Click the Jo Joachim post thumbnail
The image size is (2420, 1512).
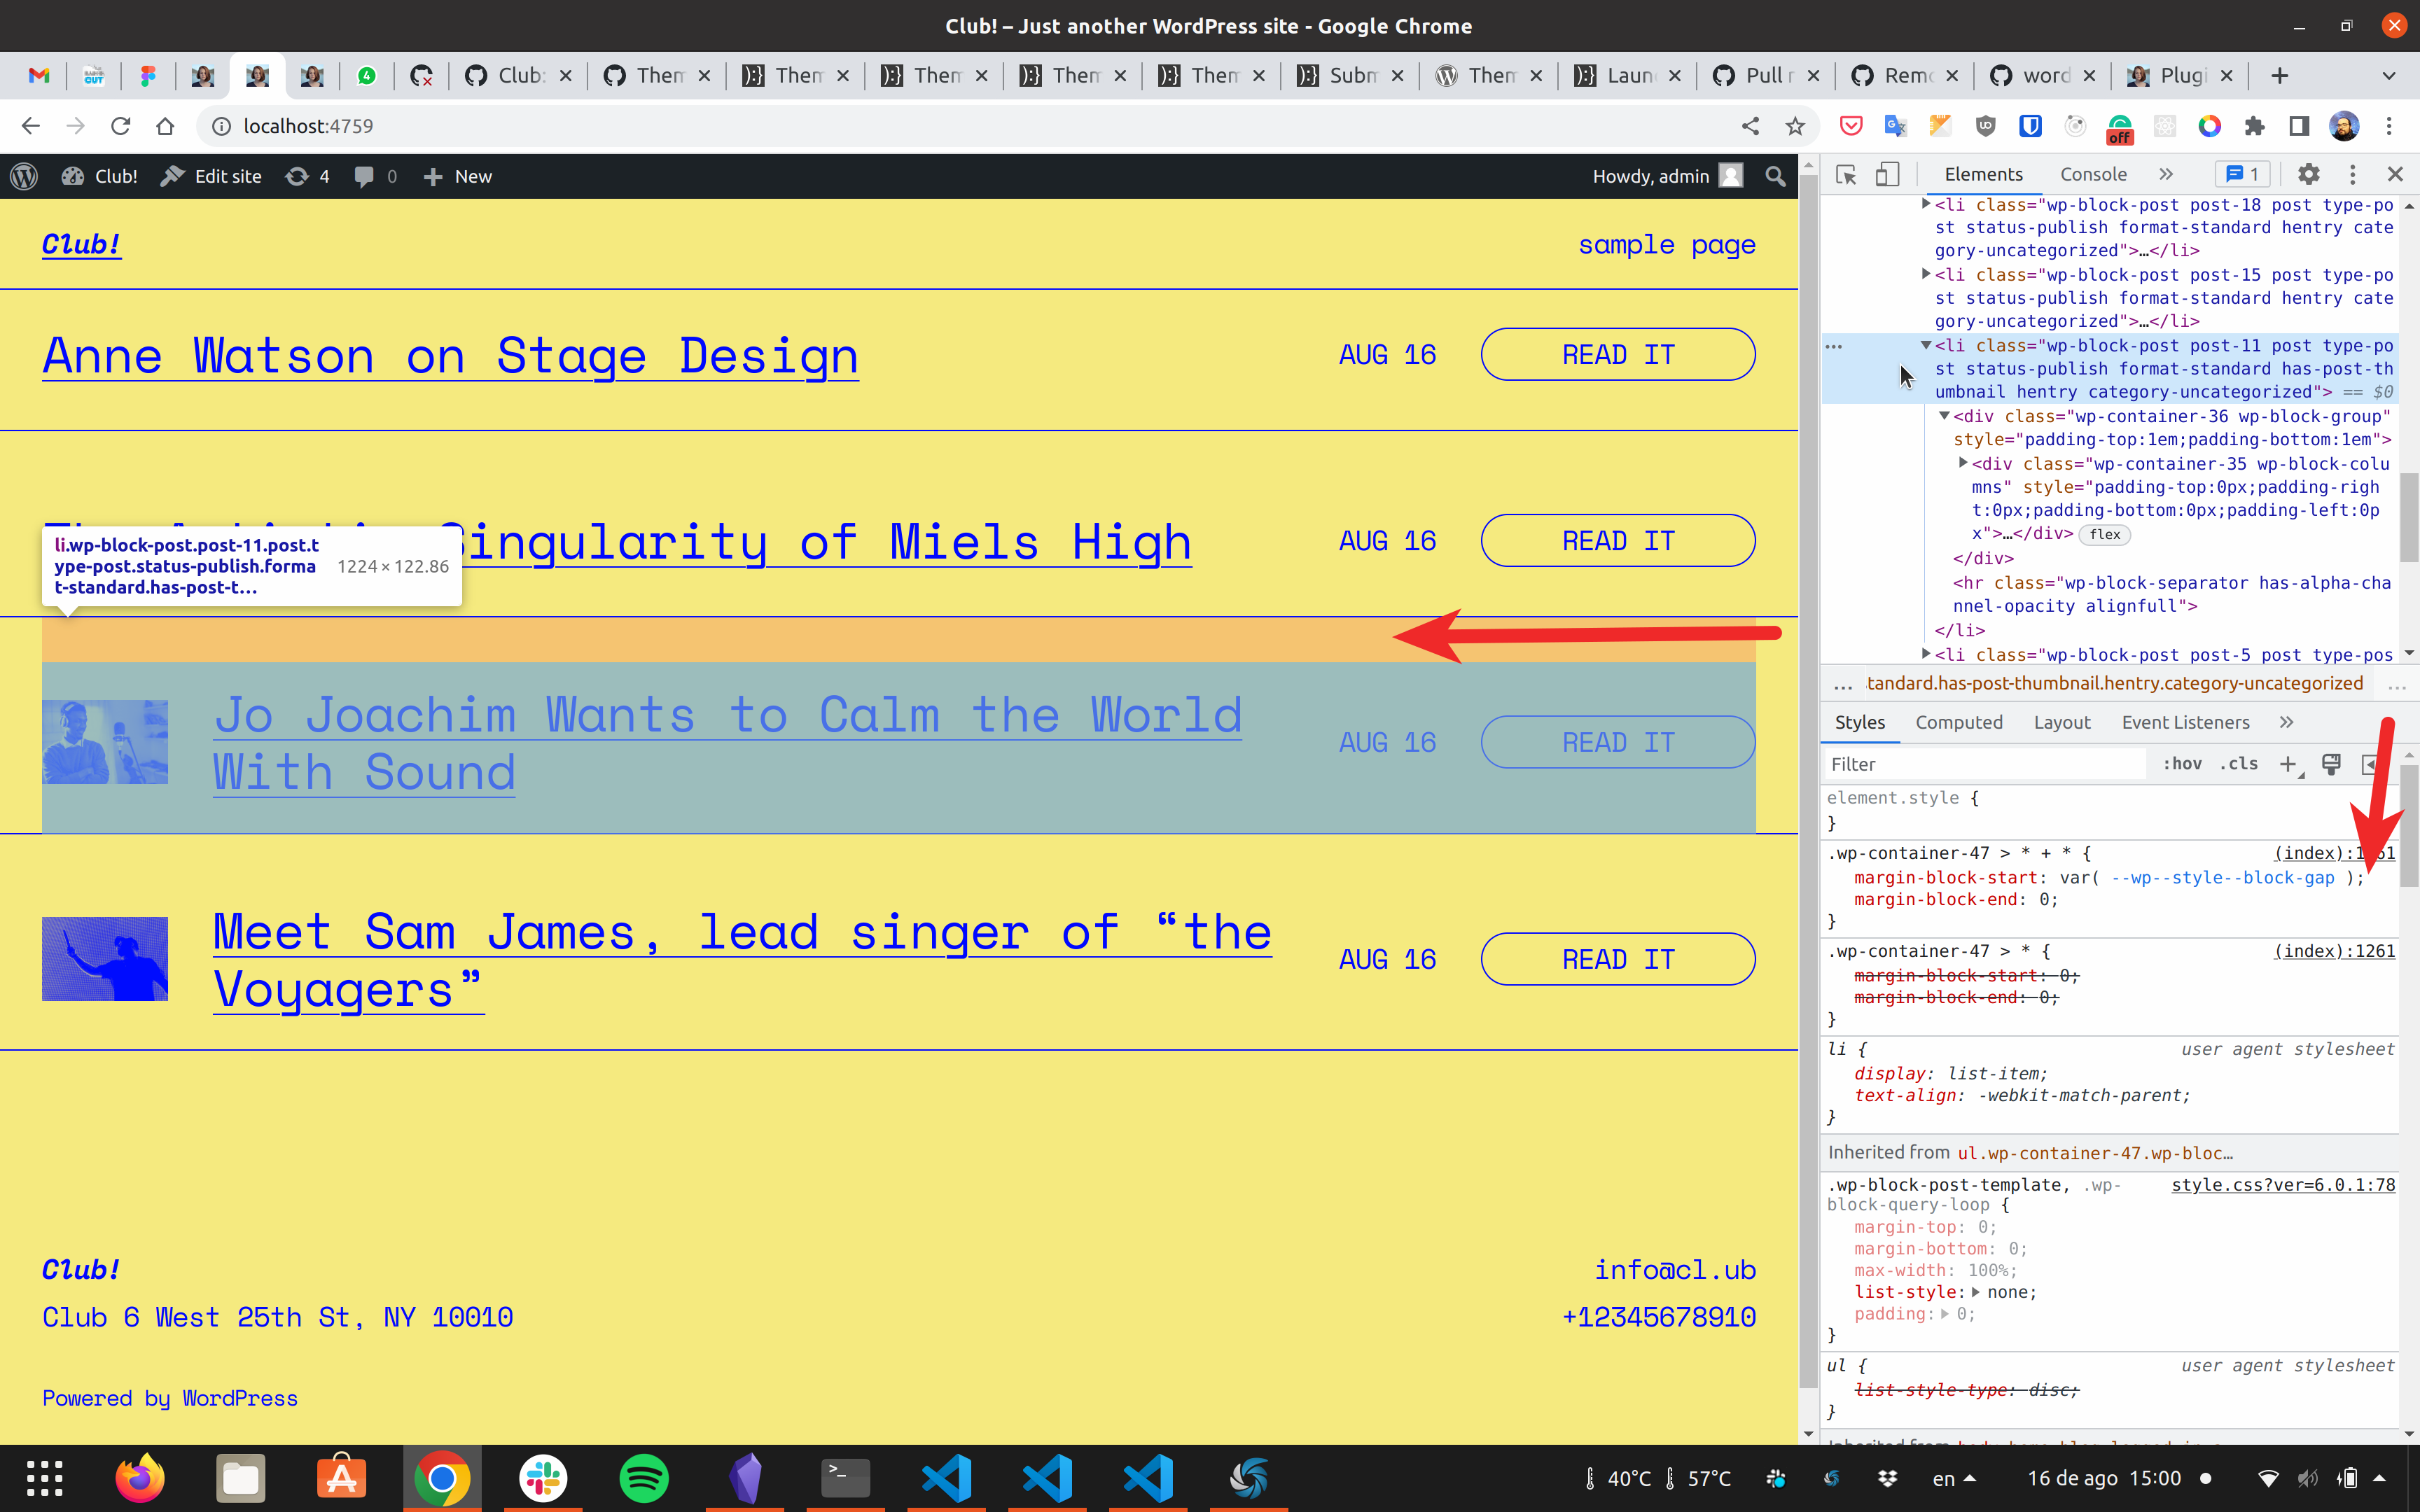(x=105, y=742)
